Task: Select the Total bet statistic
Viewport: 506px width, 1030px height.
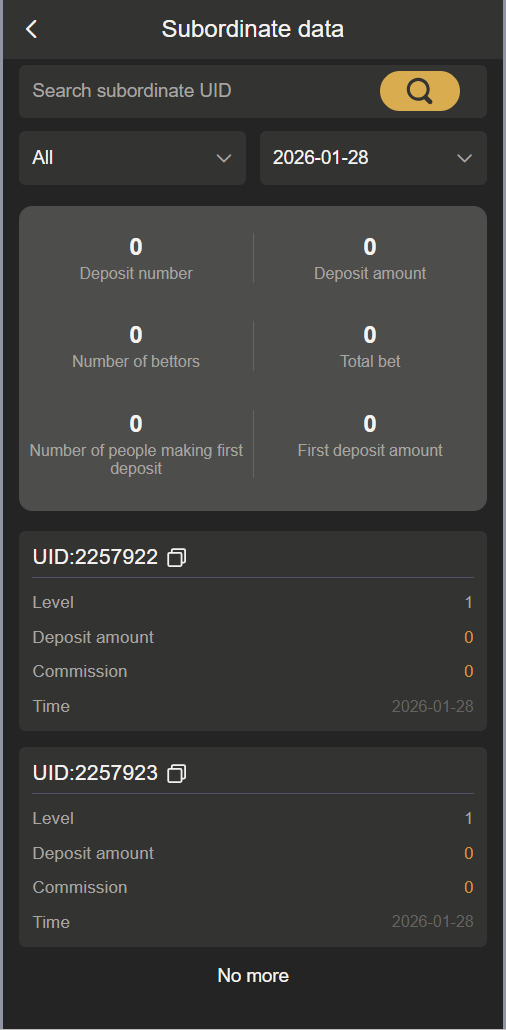Action: [x=370, y=347]
